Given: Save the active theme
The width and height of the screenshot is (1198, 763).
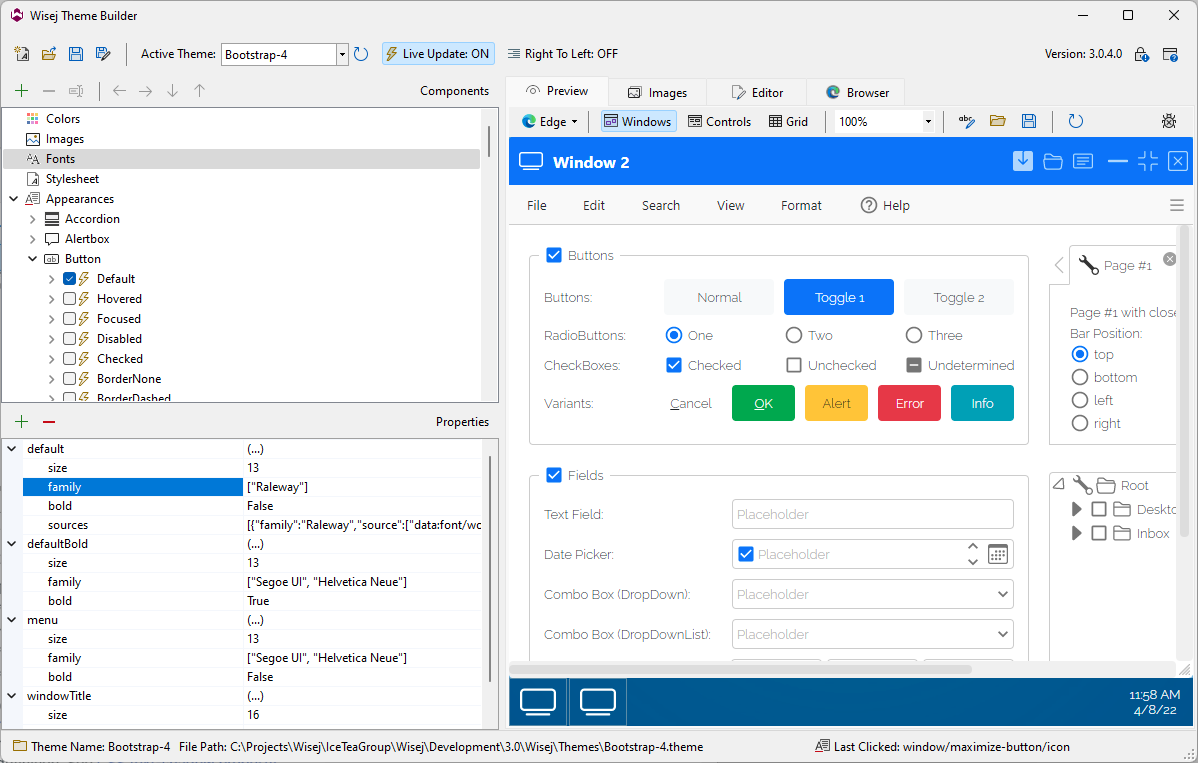Looking at the screenshot, I should (x=76, y=53).
